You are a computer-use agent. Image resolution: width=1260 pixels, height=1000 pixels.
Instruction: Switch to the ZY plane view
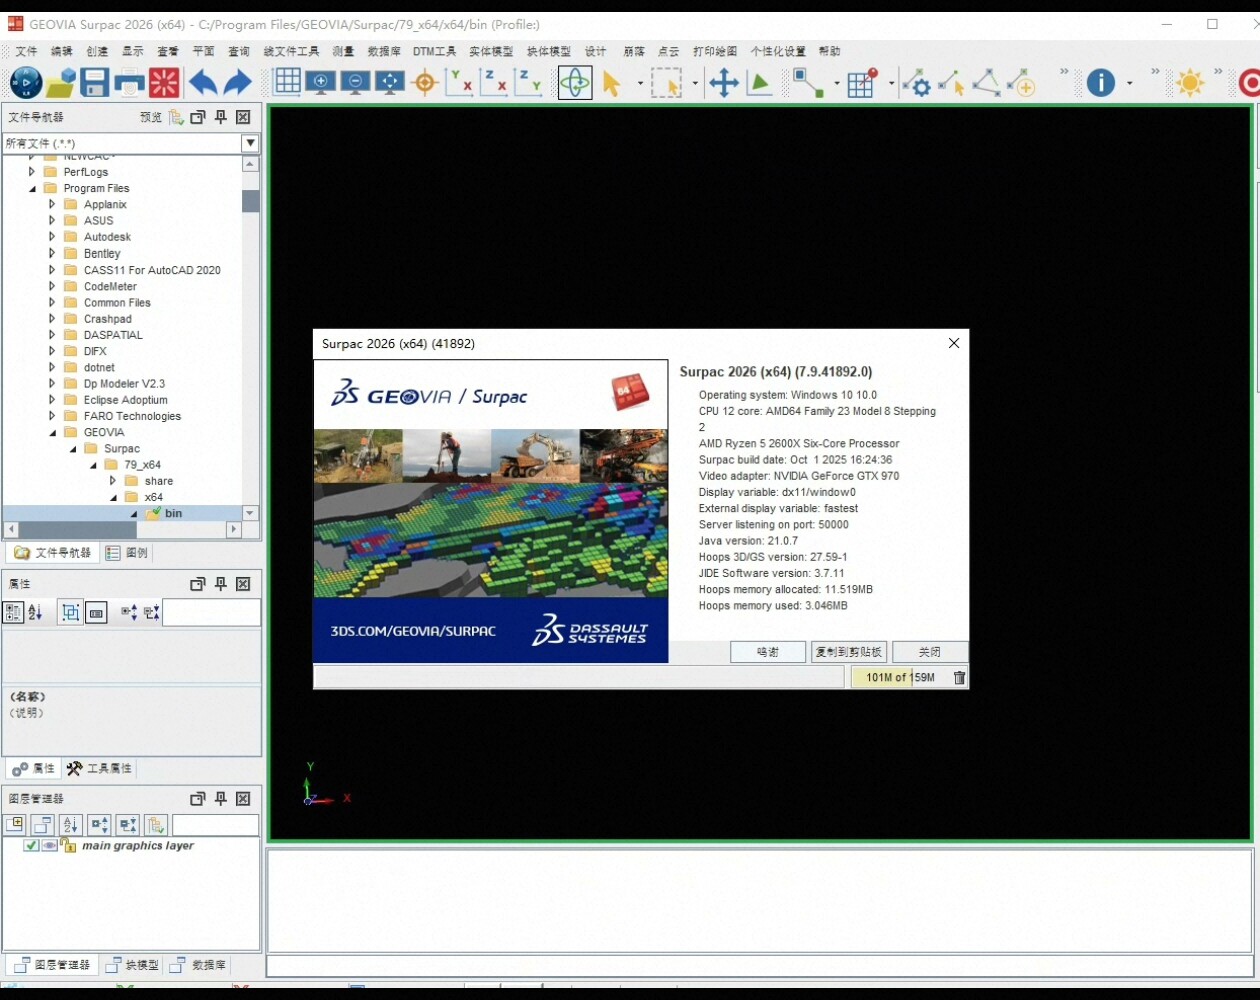528,82
